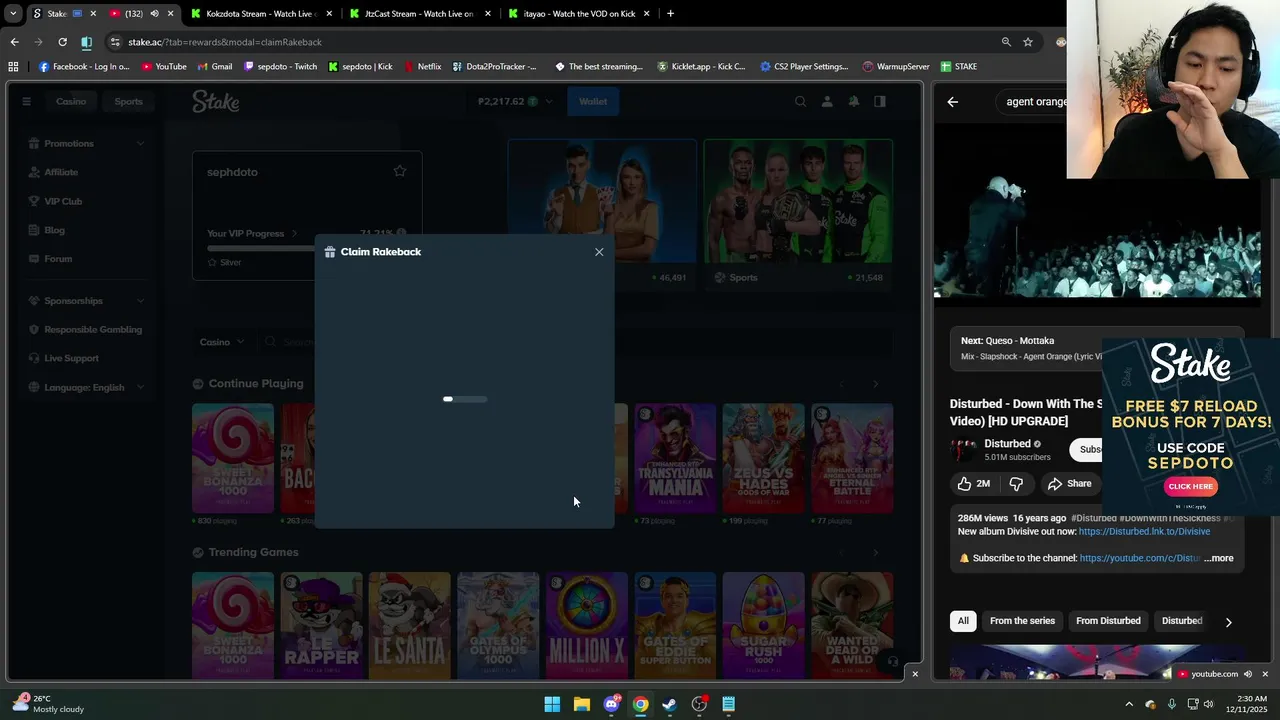Image resolution: width=1280 pixels, height=720 pixels.
Task: Close the youtube.com media popup
Action: click(1265, 674)
